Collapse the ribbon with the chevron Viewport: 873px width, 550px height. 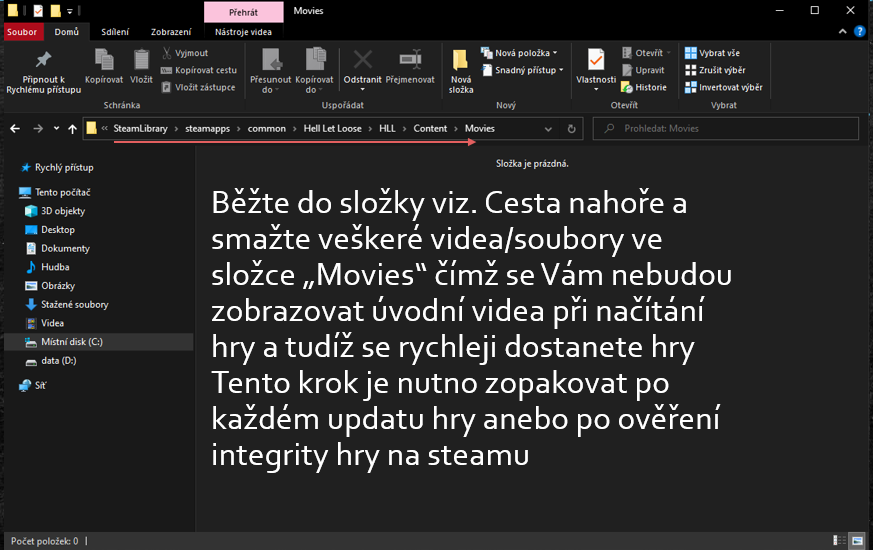[x=842, y=32]
